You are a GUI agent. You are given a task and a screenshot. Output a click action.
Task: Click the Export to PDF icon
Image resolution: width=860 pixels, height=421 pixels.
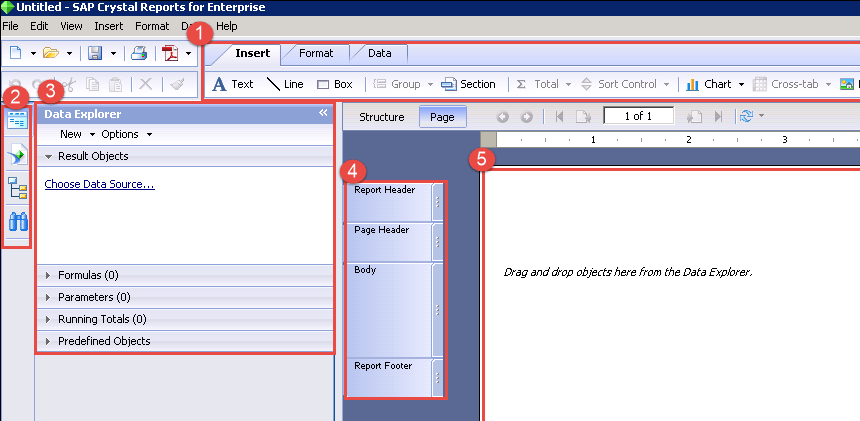[170, 52]
